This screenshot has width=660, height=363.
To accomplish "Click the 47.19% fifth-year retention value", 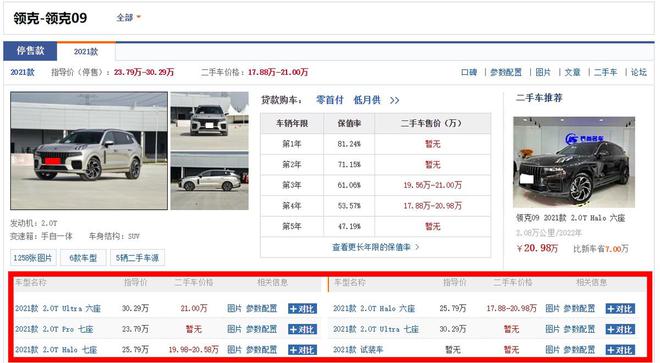I will click(349, 227).
